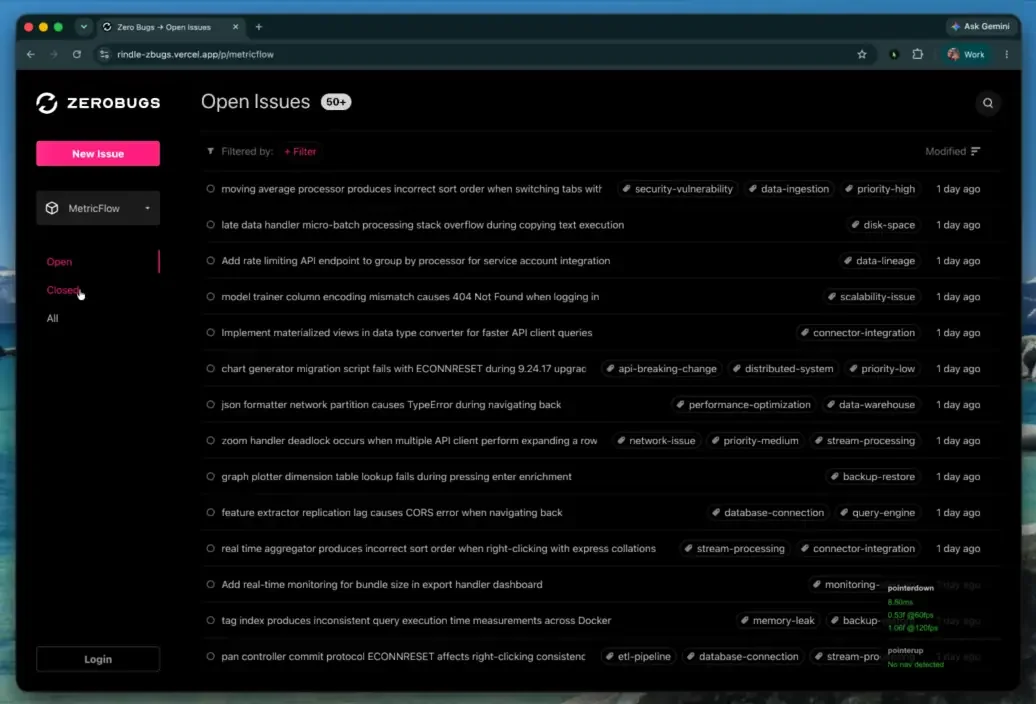Bookmark this page with the star icon
The image size is (1036, 704).
(862, 54)
